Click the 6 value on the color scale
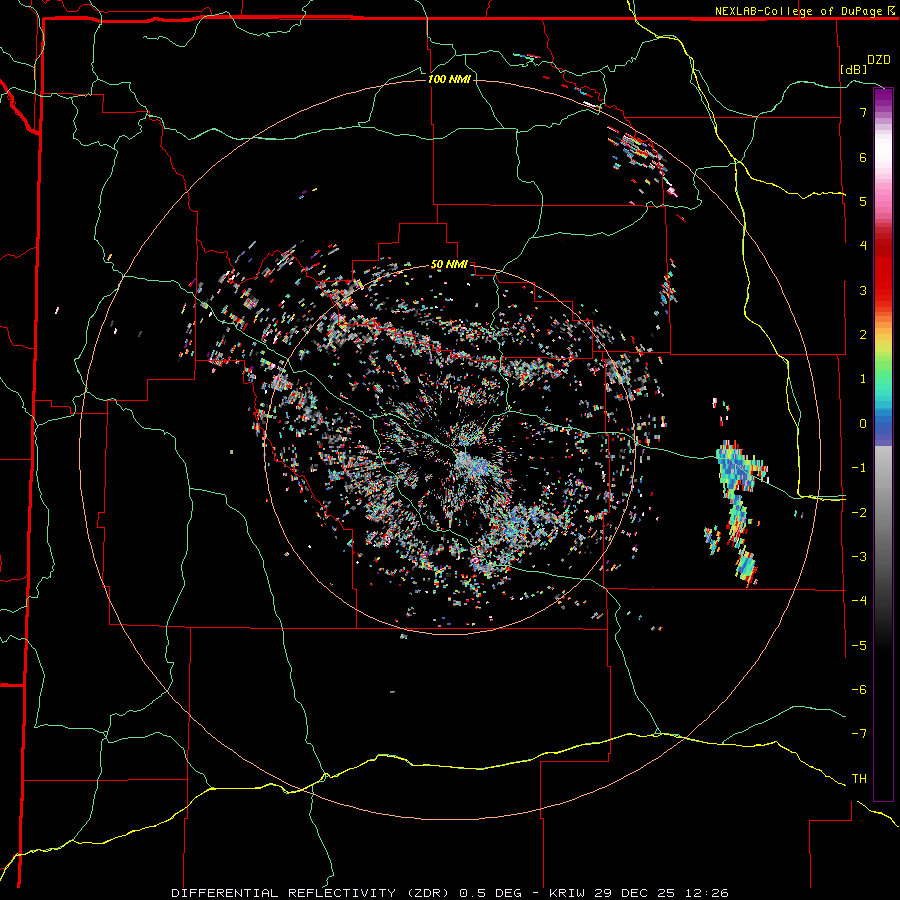 click(863, 157)
